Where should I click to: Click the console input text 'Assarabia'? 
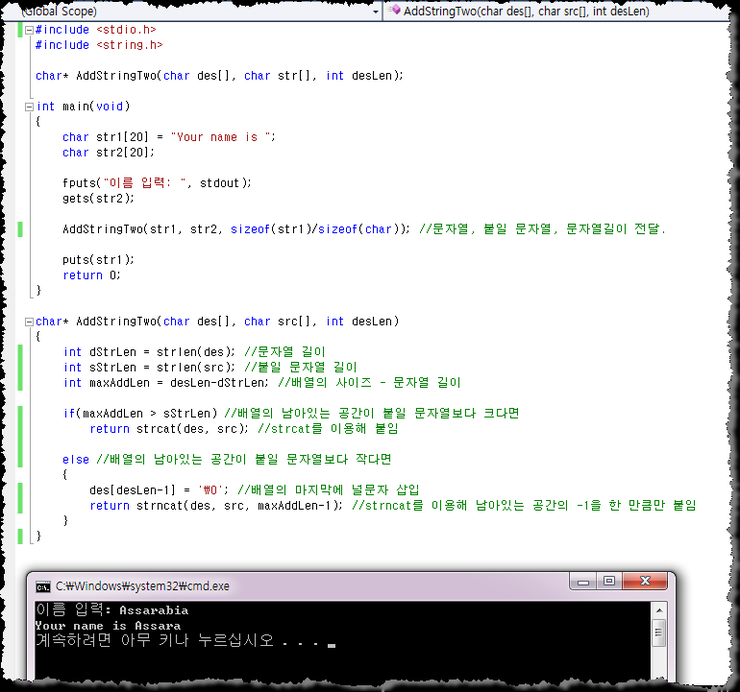[x=154, y=610]
